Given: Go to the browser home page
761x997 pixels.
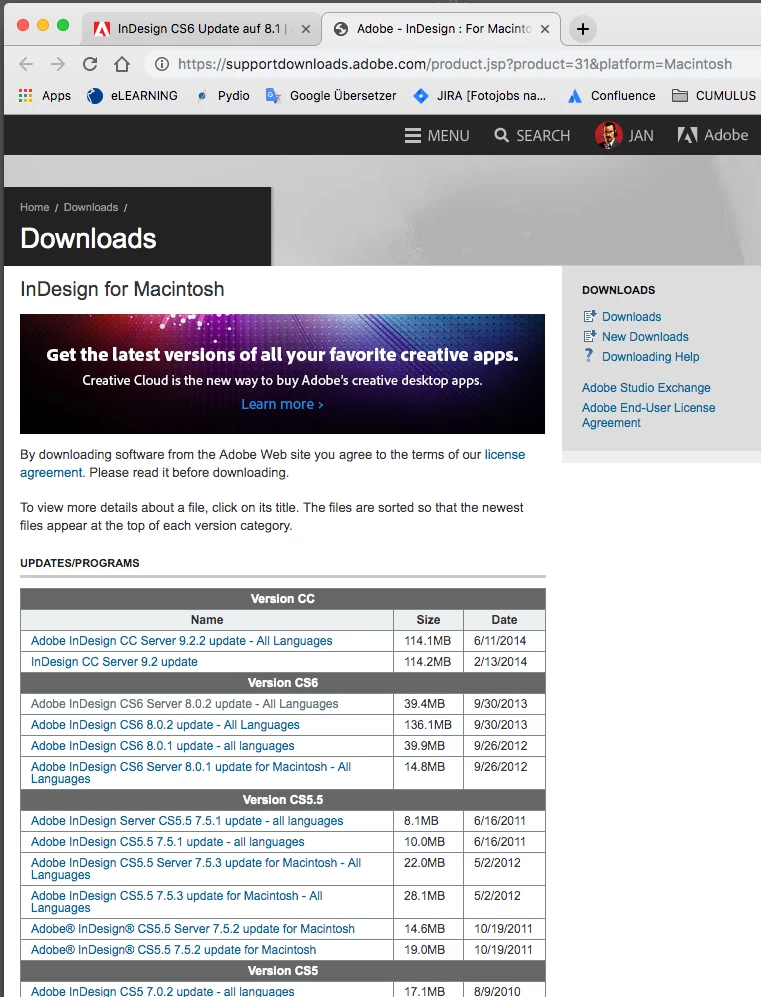Looking at the screenshot, I should (x=122, y=64).
